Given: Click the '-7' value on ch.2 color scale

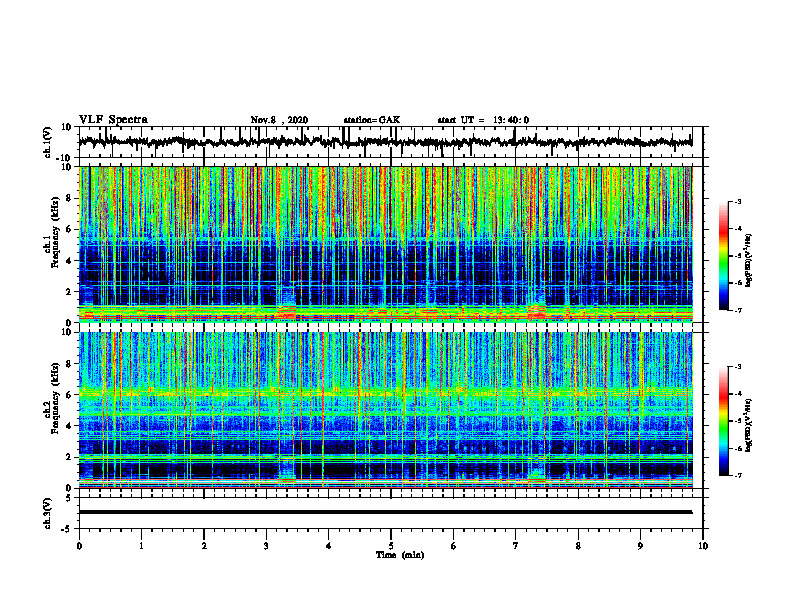Looking at the screenshot, I should [x=737, y=475].
